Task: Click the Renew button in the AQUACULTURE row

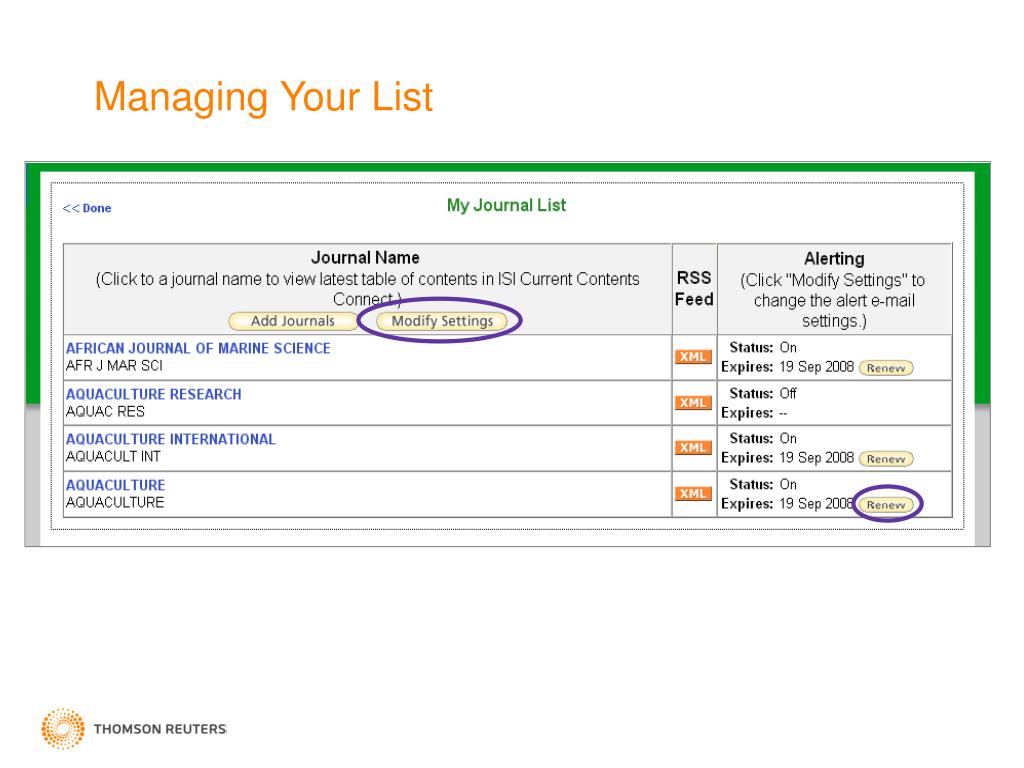Action: (886, 505)
